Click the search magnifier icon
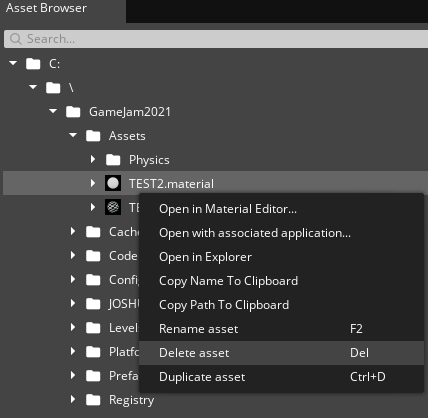This screenshot has width=428, height=418. click(16, 39)
